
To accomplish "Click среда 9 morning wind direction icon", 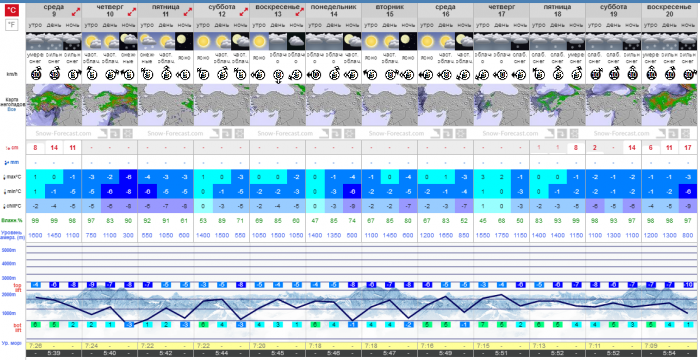I will click(x=36, y=74).
